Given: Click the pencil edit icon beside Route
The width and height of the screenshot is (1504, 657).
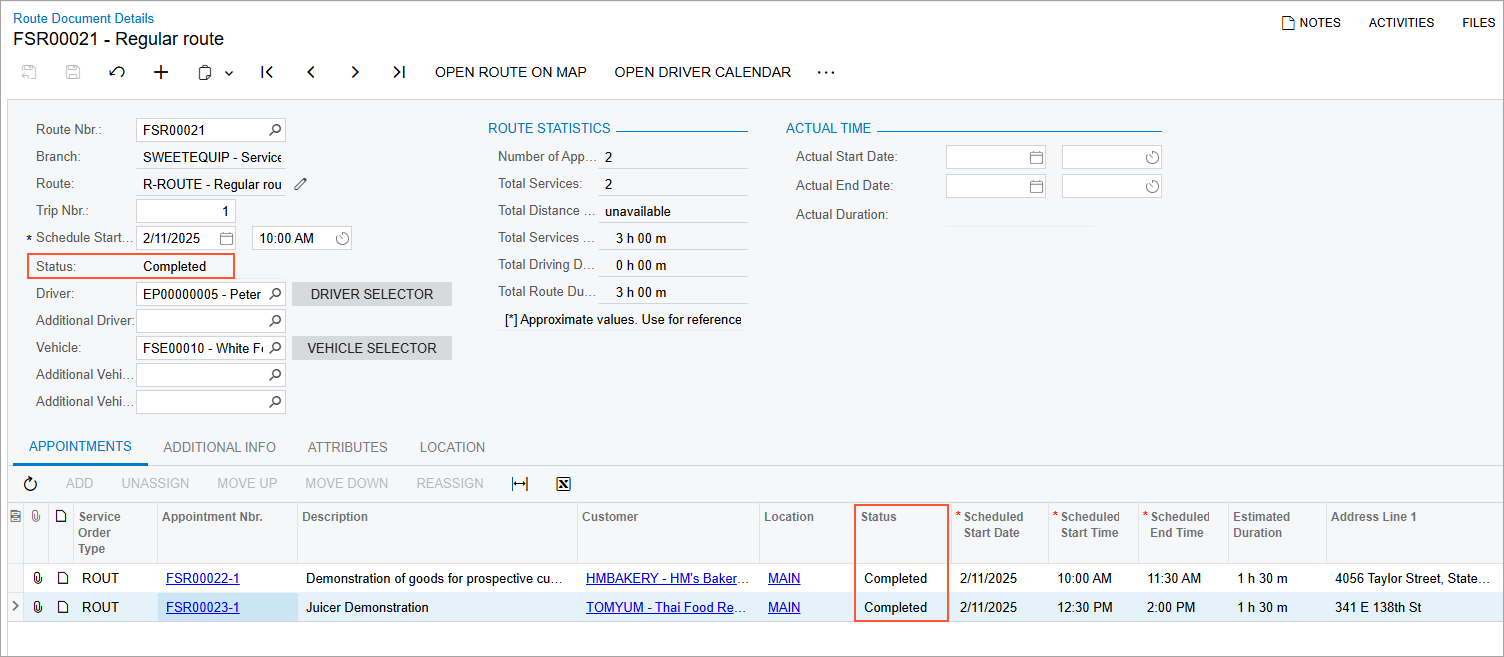Looking at the screenshot, I should click(x=301, y=184).
